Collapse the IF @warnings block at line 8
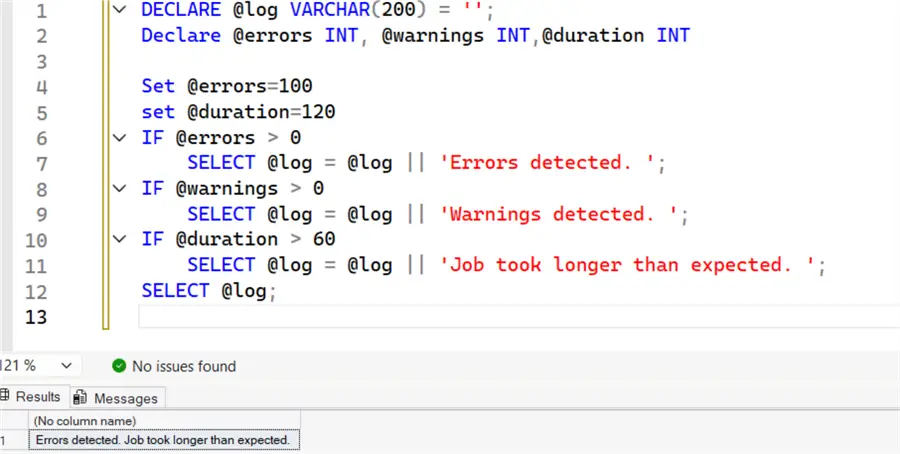 click(119, 188)
